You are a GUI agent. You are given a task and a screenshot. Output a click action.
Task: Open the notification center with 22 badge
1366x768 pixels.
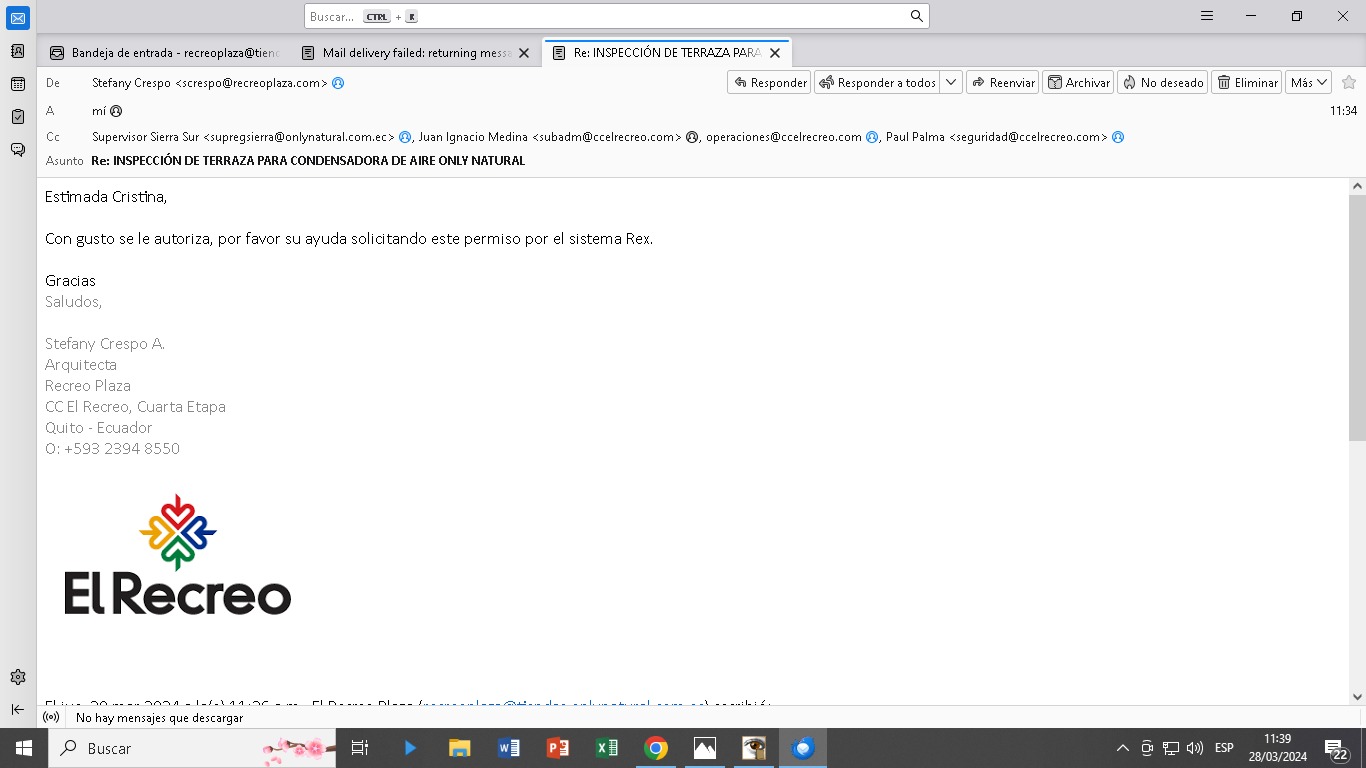pos(1337,749)
